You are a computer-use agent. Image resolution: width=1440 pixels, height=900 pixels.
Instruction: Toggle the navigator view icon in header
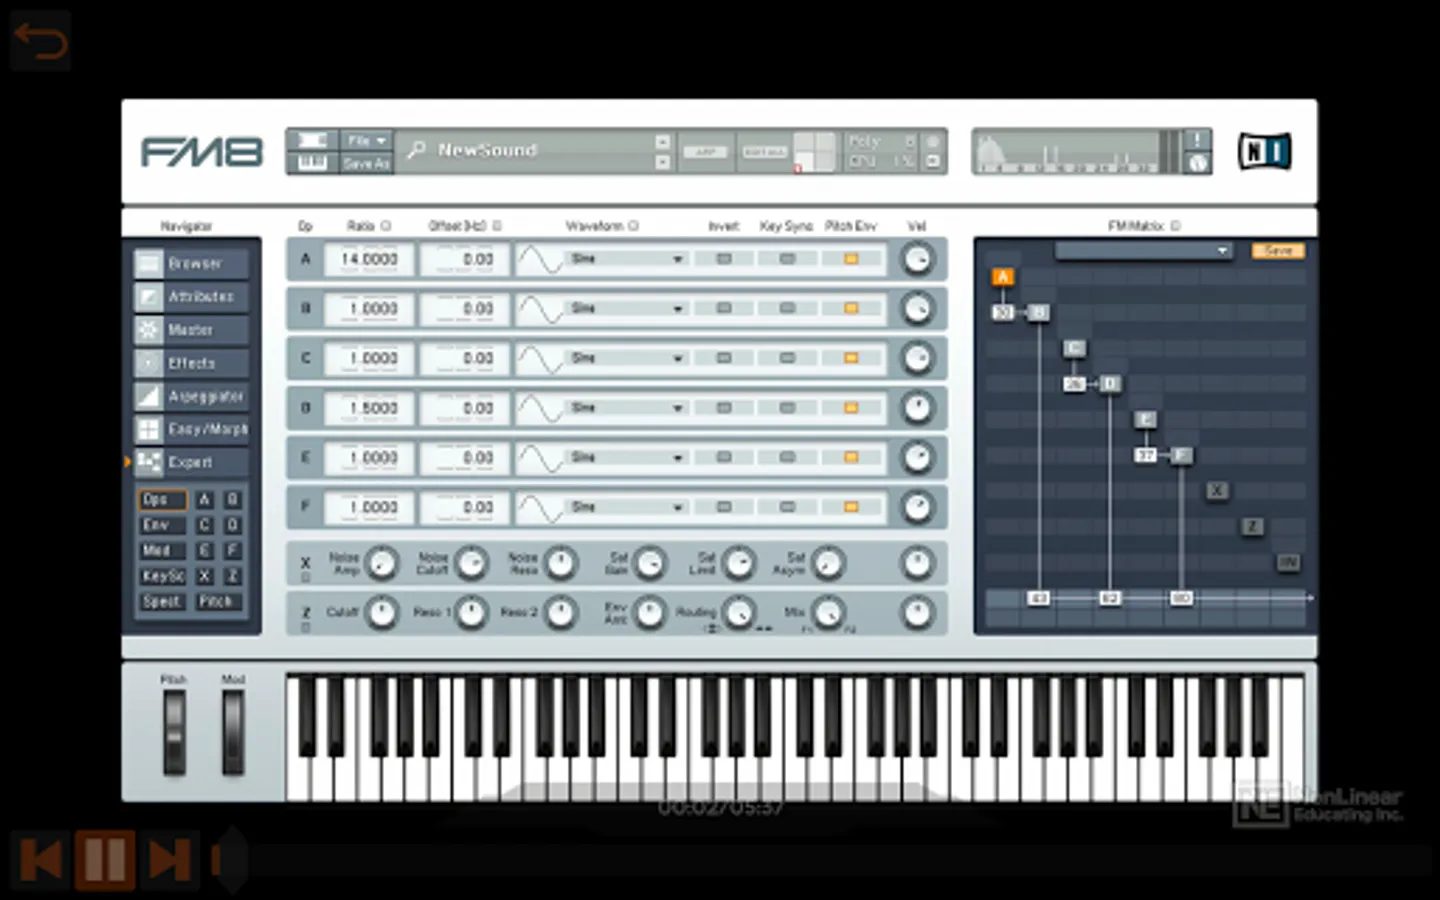(x=313, y=140)
